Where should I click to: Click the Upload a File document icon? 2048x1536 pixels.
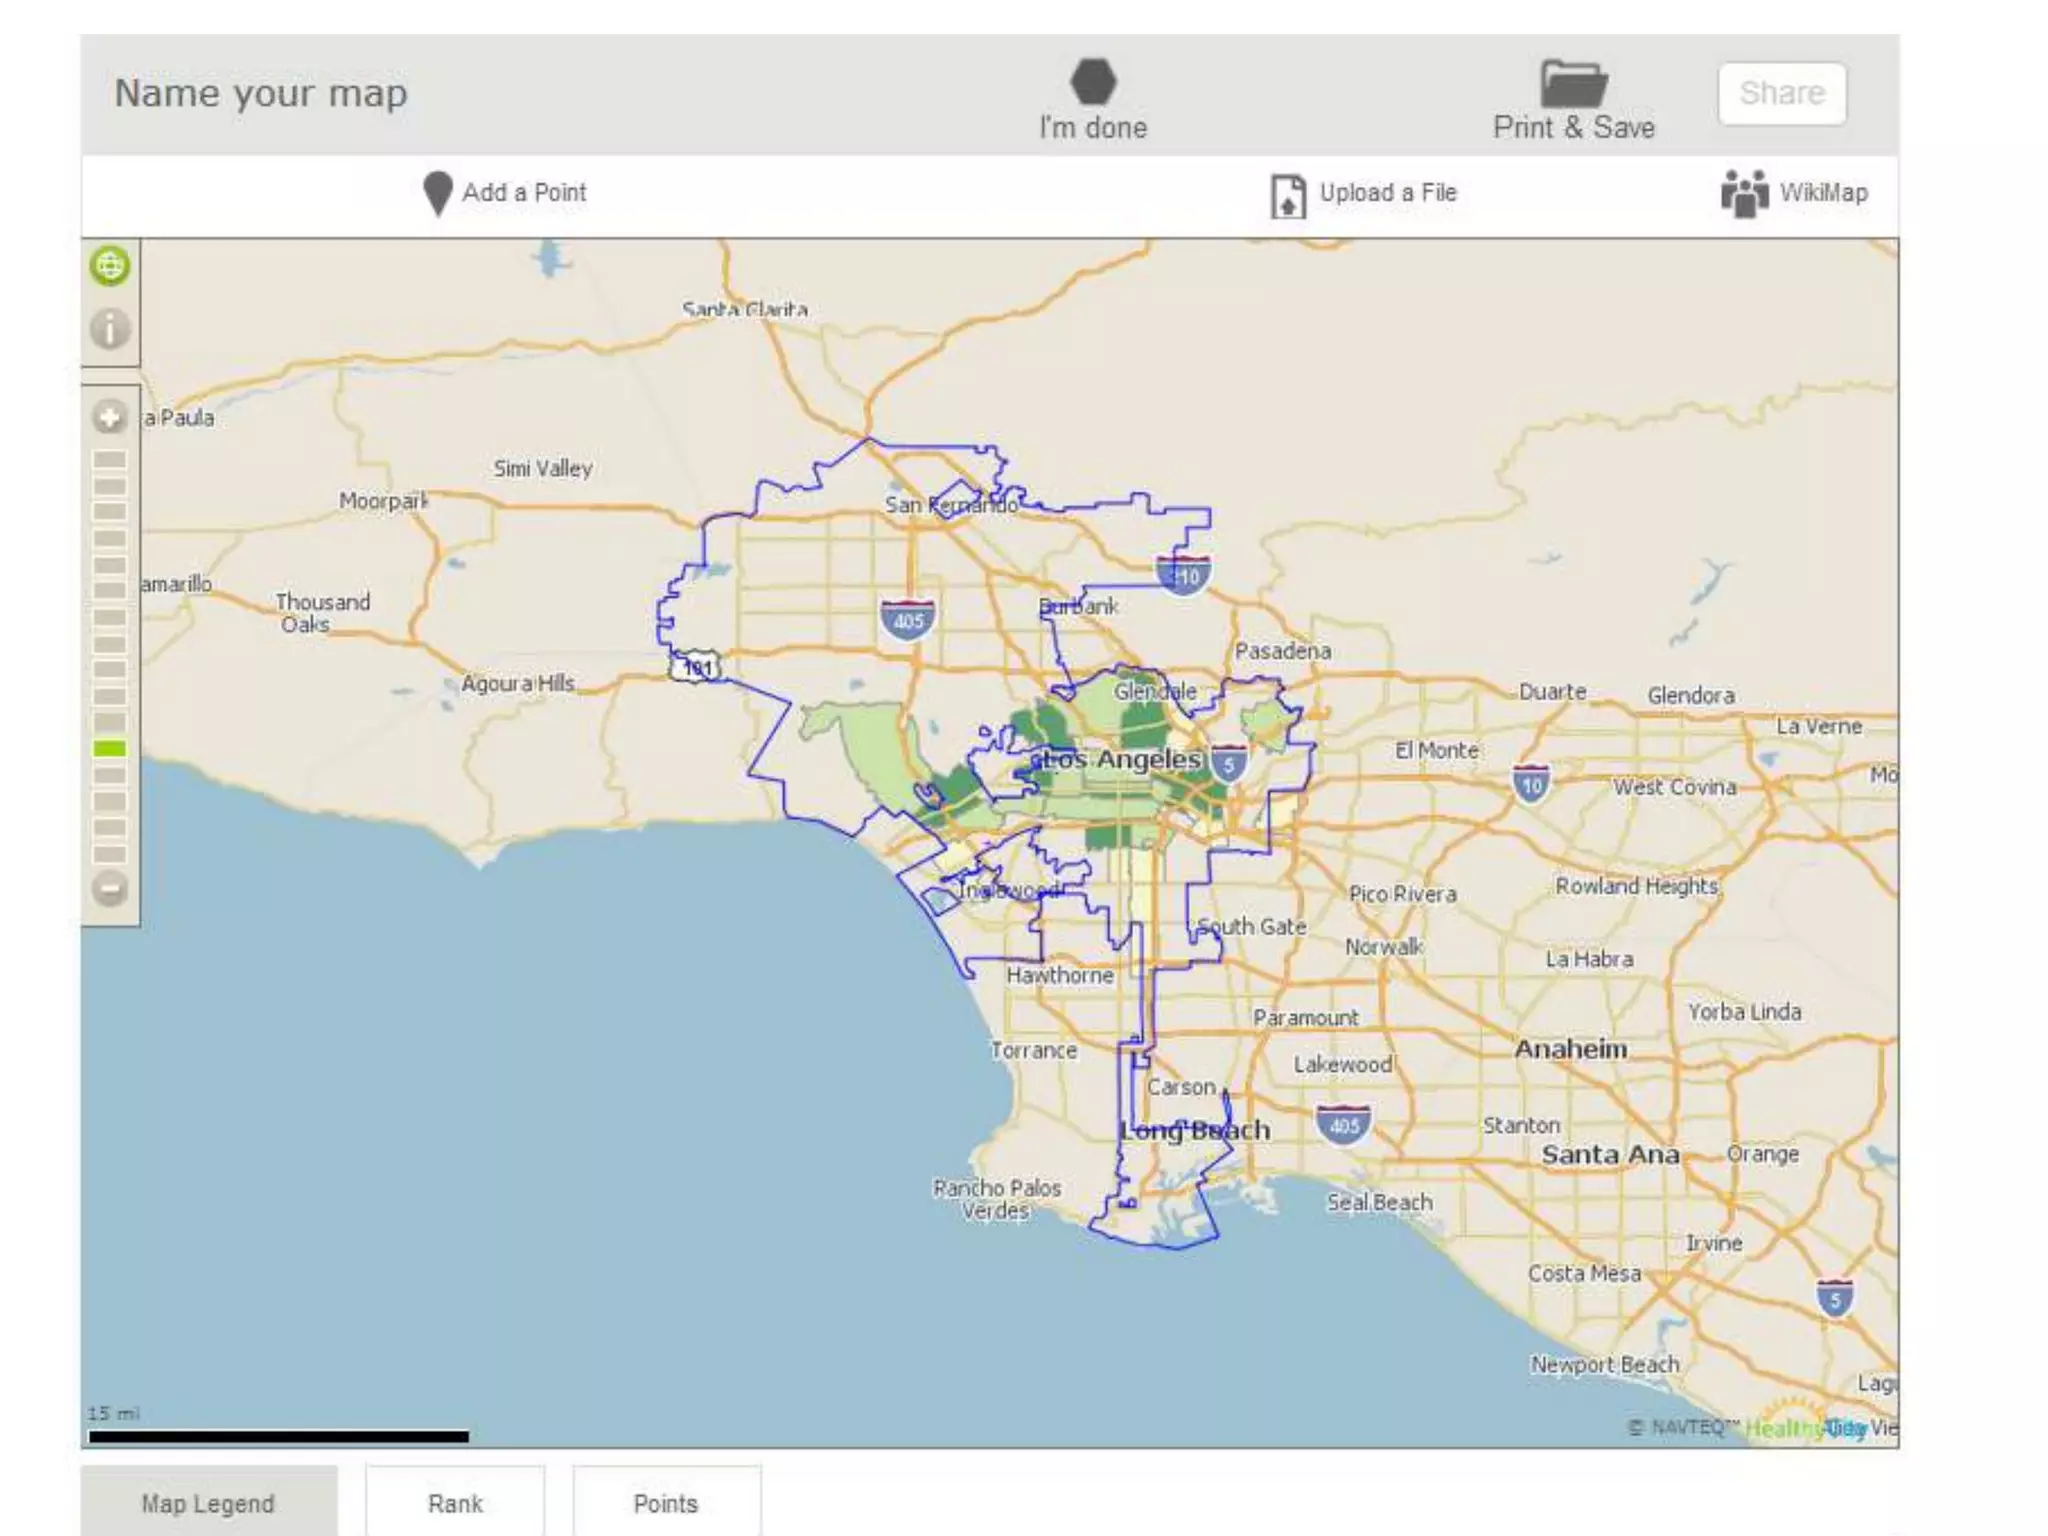click(x=1287, y=195)
